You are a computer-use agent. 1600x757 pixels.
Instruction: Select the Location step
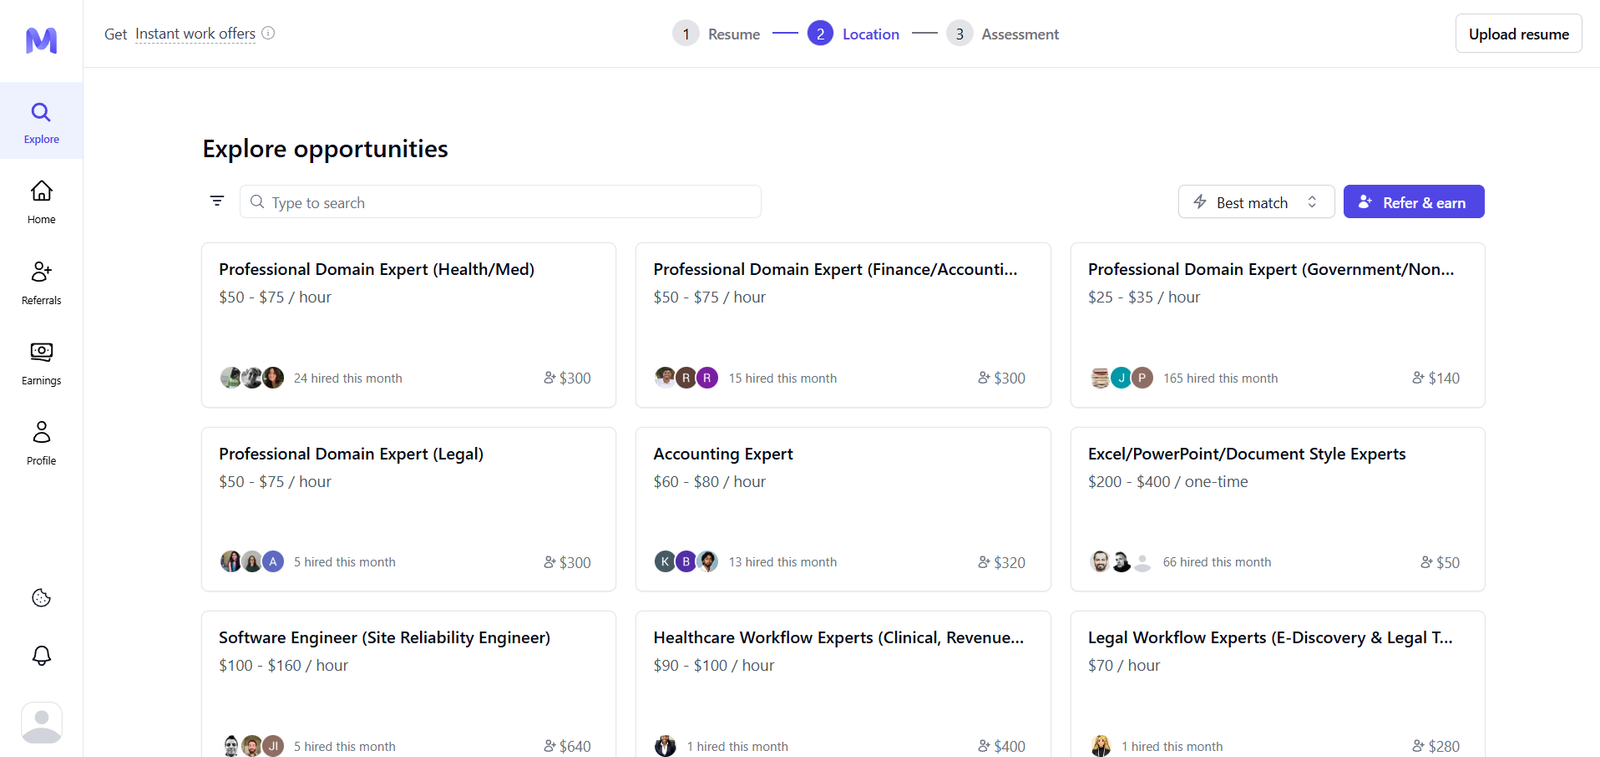(854, 34)
